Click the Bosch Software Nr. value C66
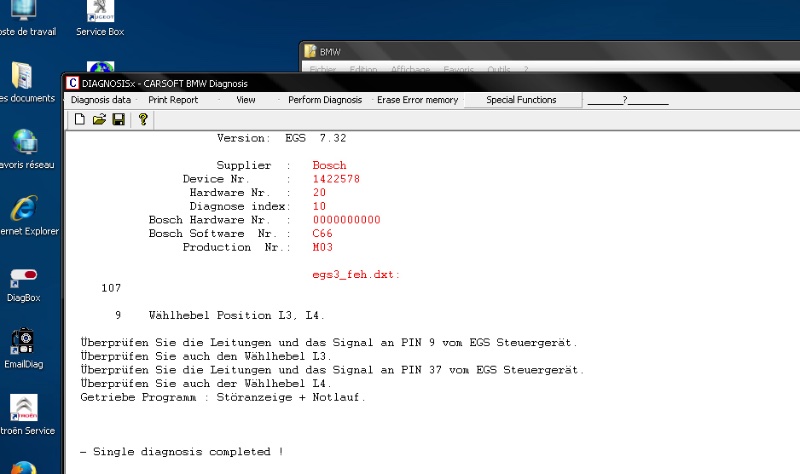This screenshot has width=800, height=474. click(x=322, y=234)
